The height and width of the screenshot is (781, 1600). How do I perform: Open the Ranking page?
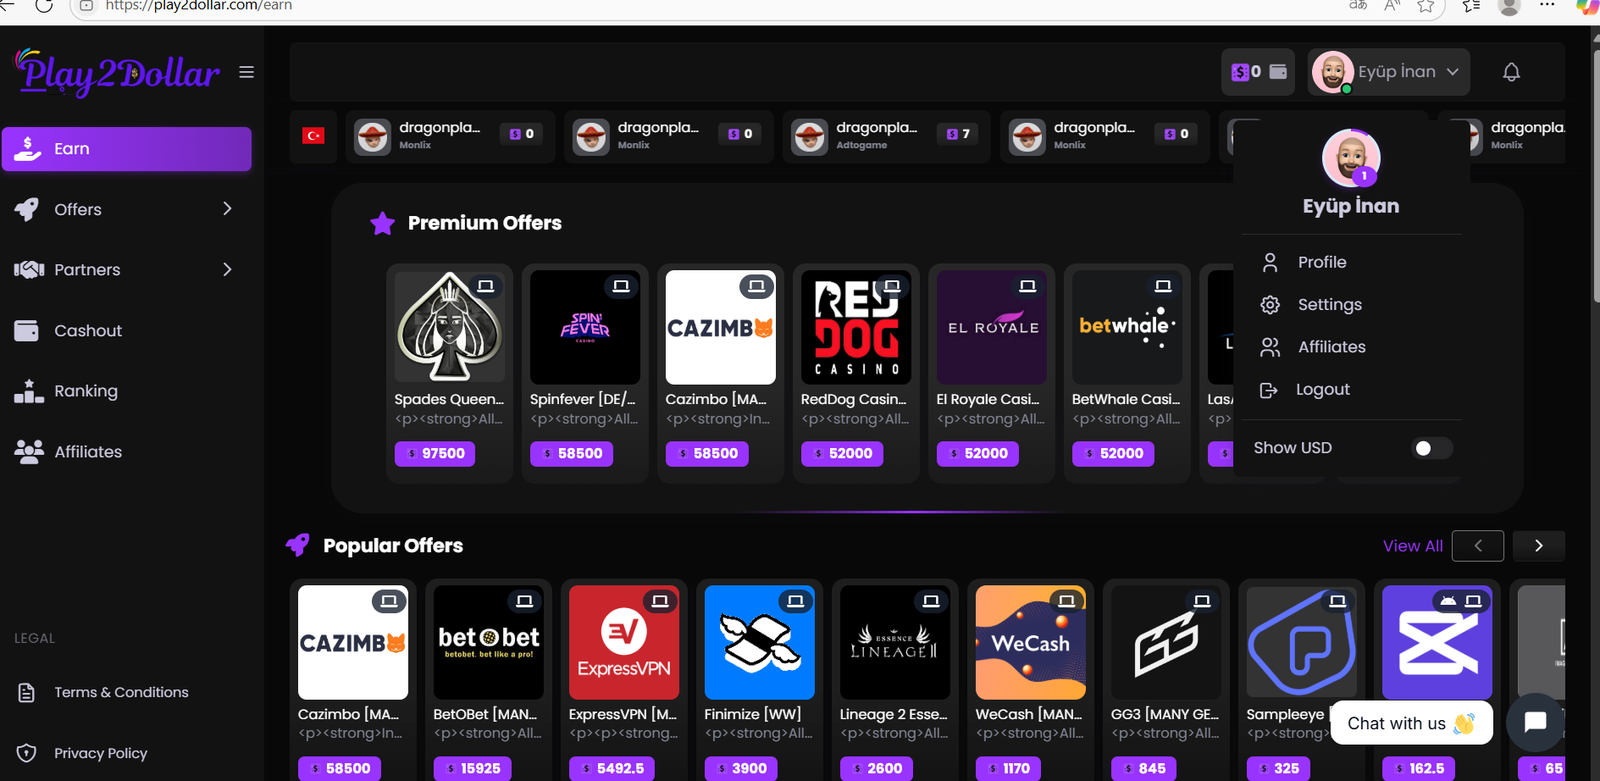(126, 391)
